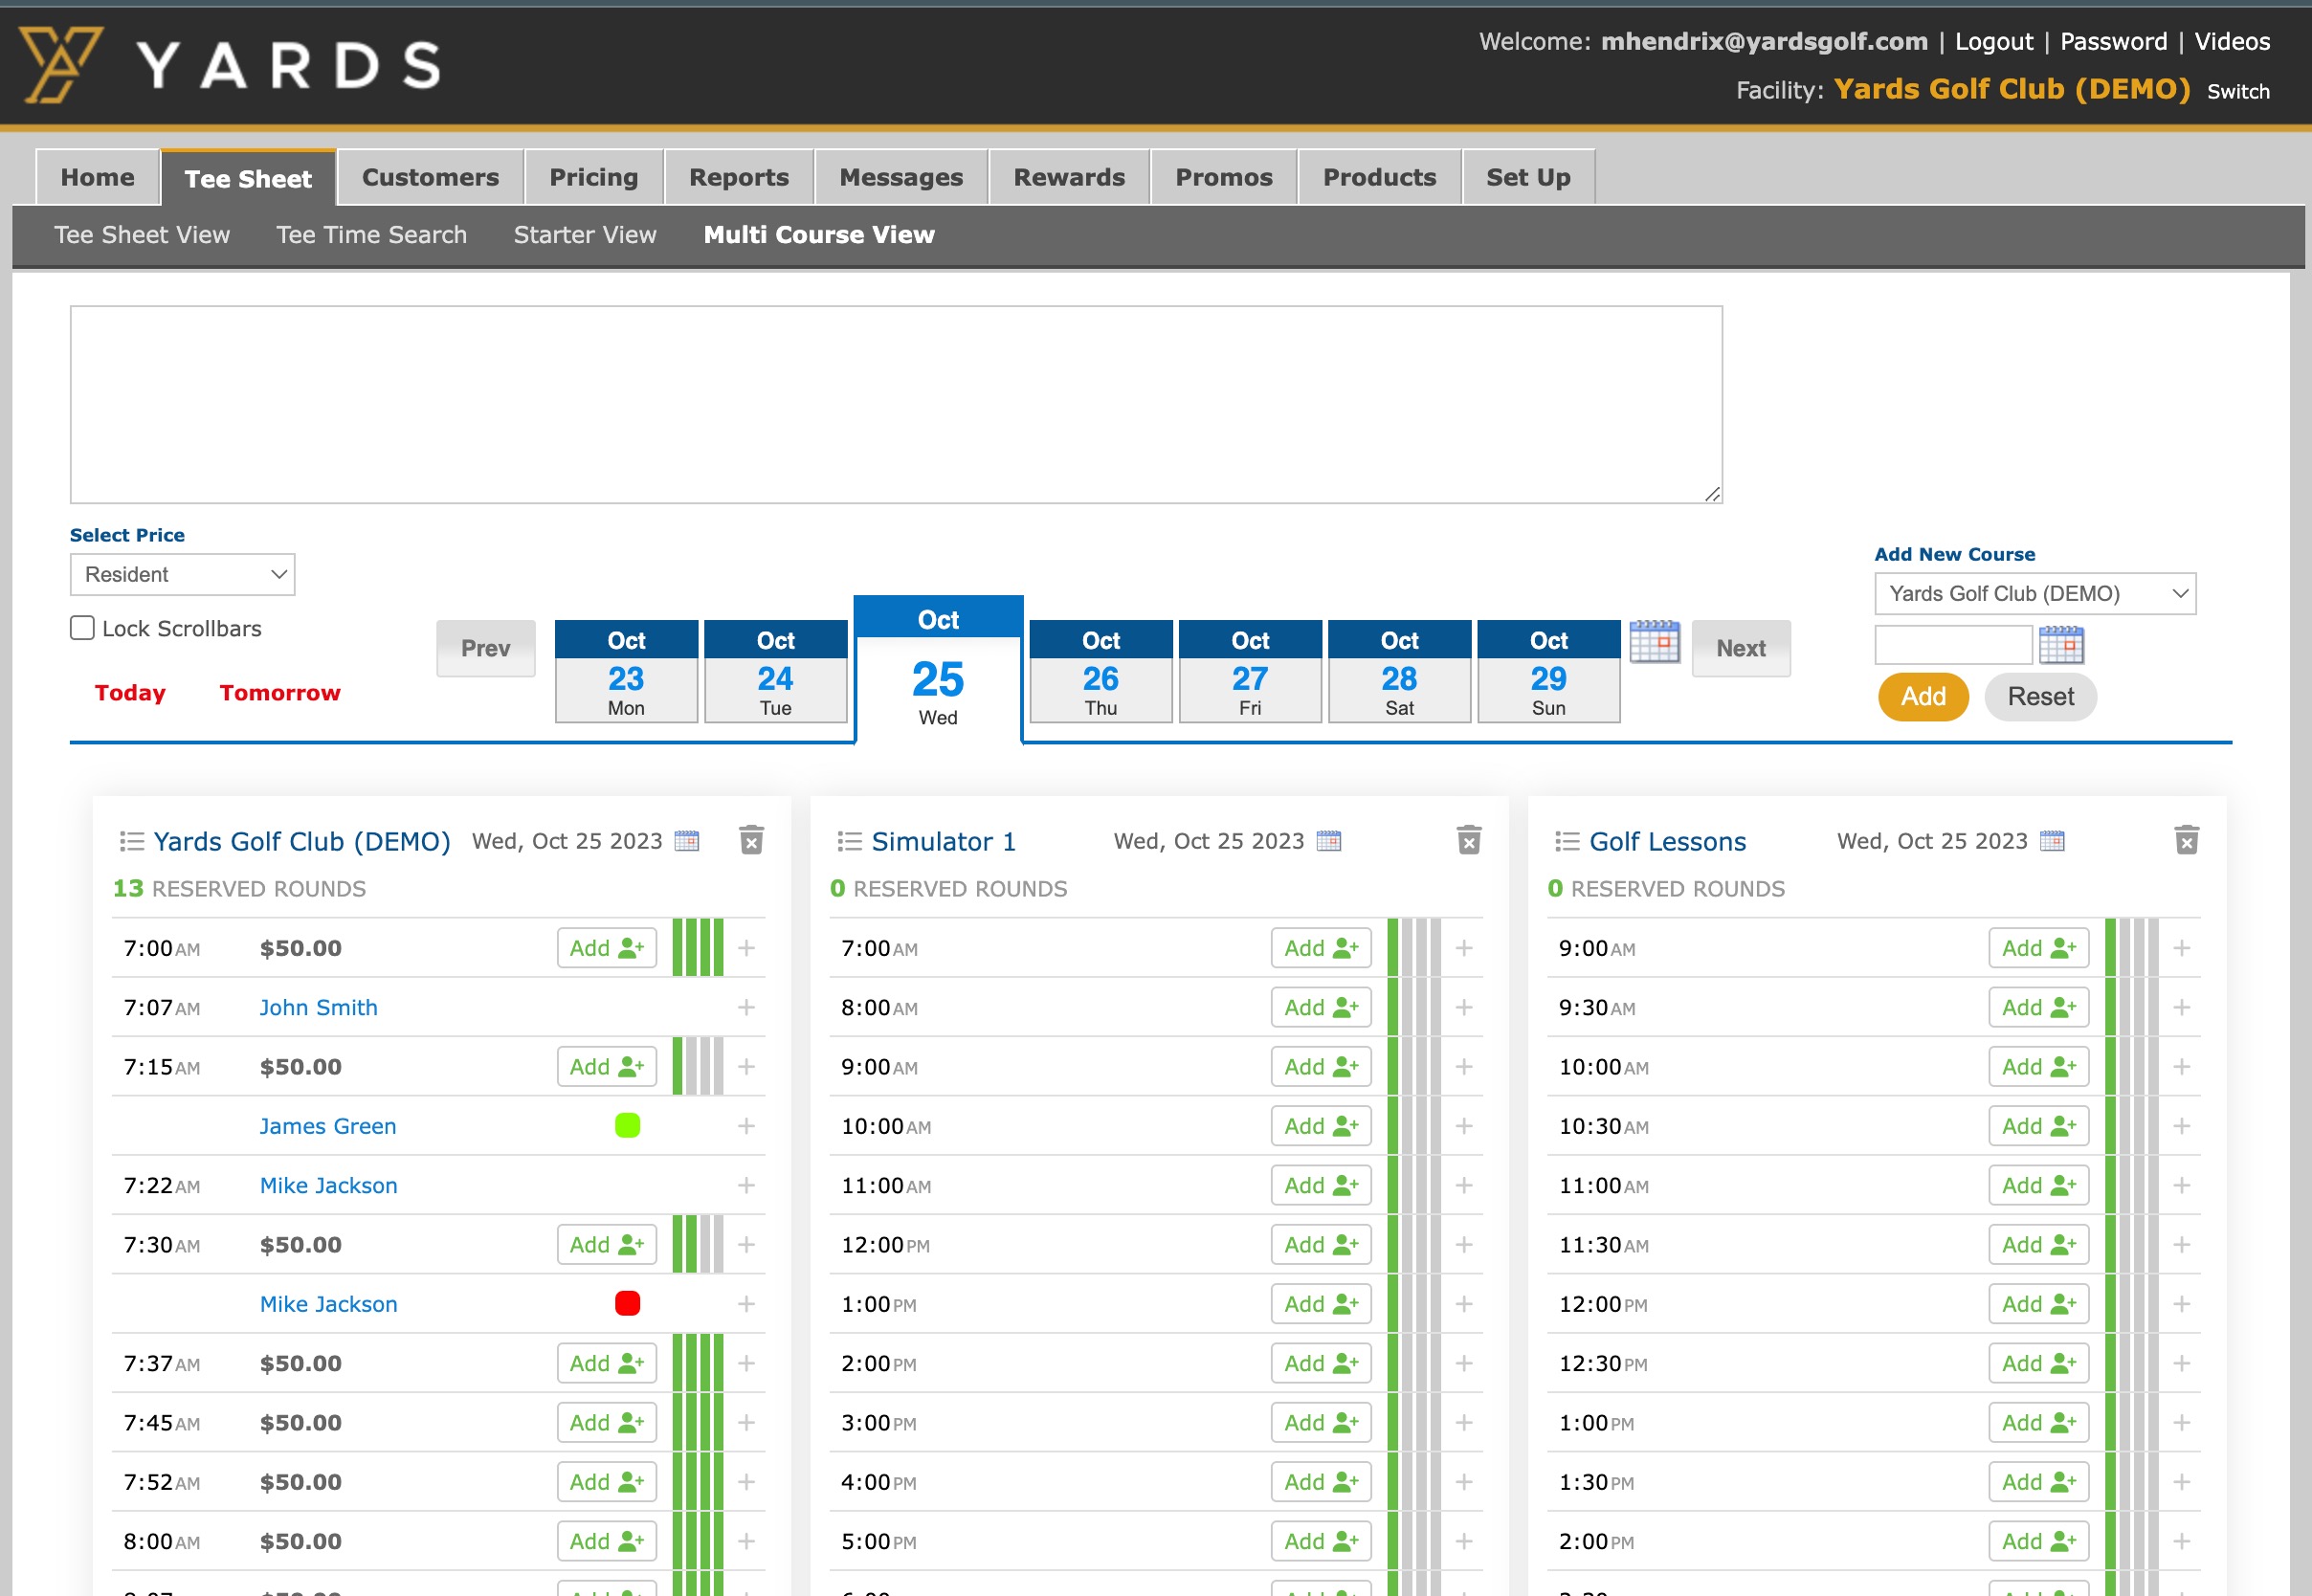Click green status indicator for James Green
The height and width of the screenshot is (1596, 2312).
coord(627,1126)
